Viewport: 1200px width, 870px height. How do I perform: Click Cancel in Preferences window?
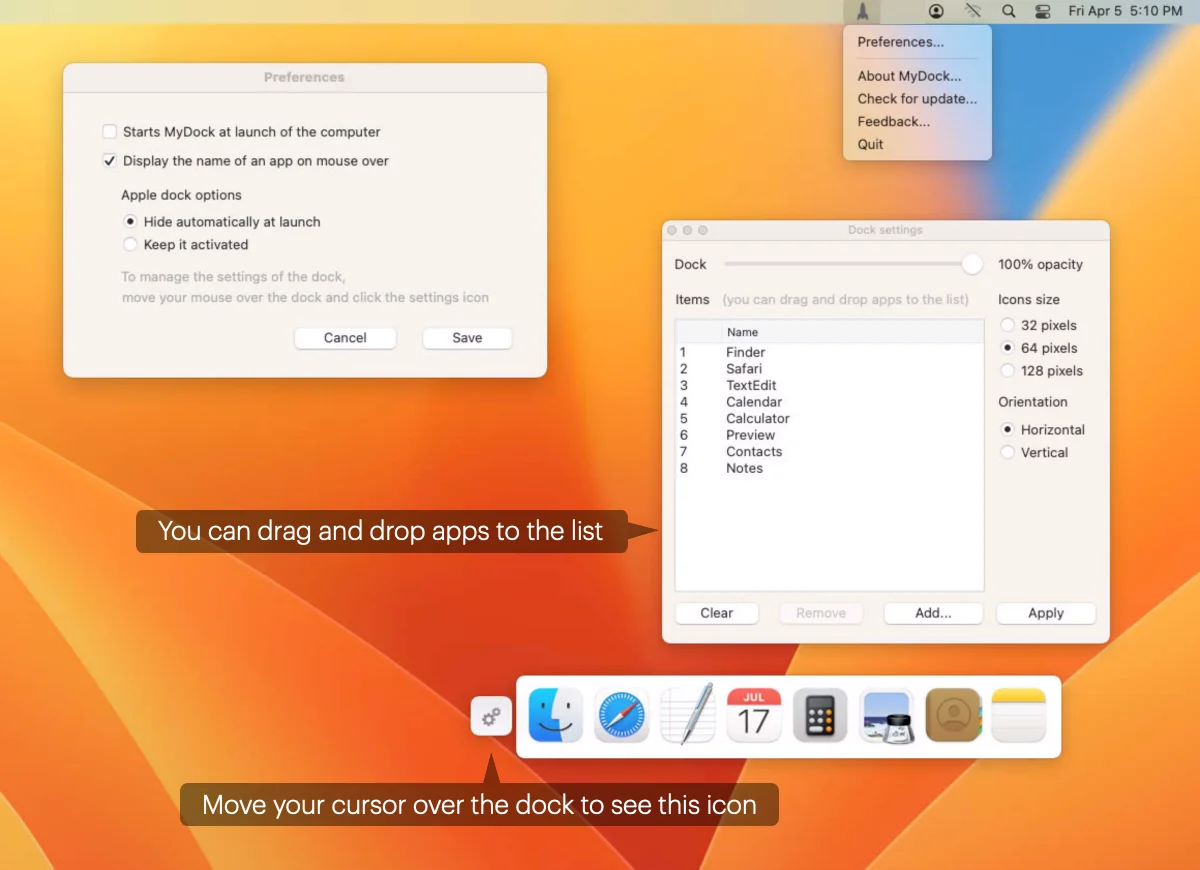(345, 338)
